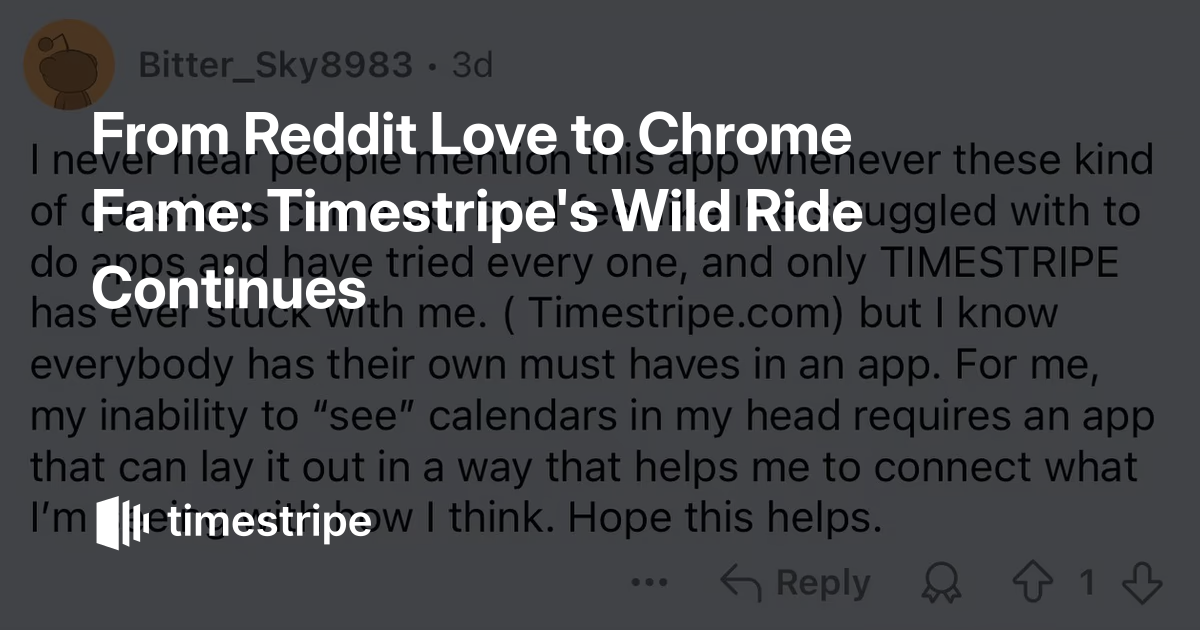This screenshot has height=630, width=1200.
Task: Click the curved reply arrow icon
Action: 741,583
